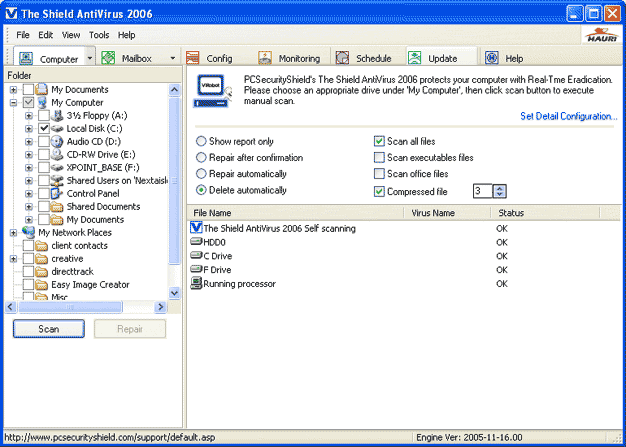Click the Schedule toolbar icon

(342, 58)
